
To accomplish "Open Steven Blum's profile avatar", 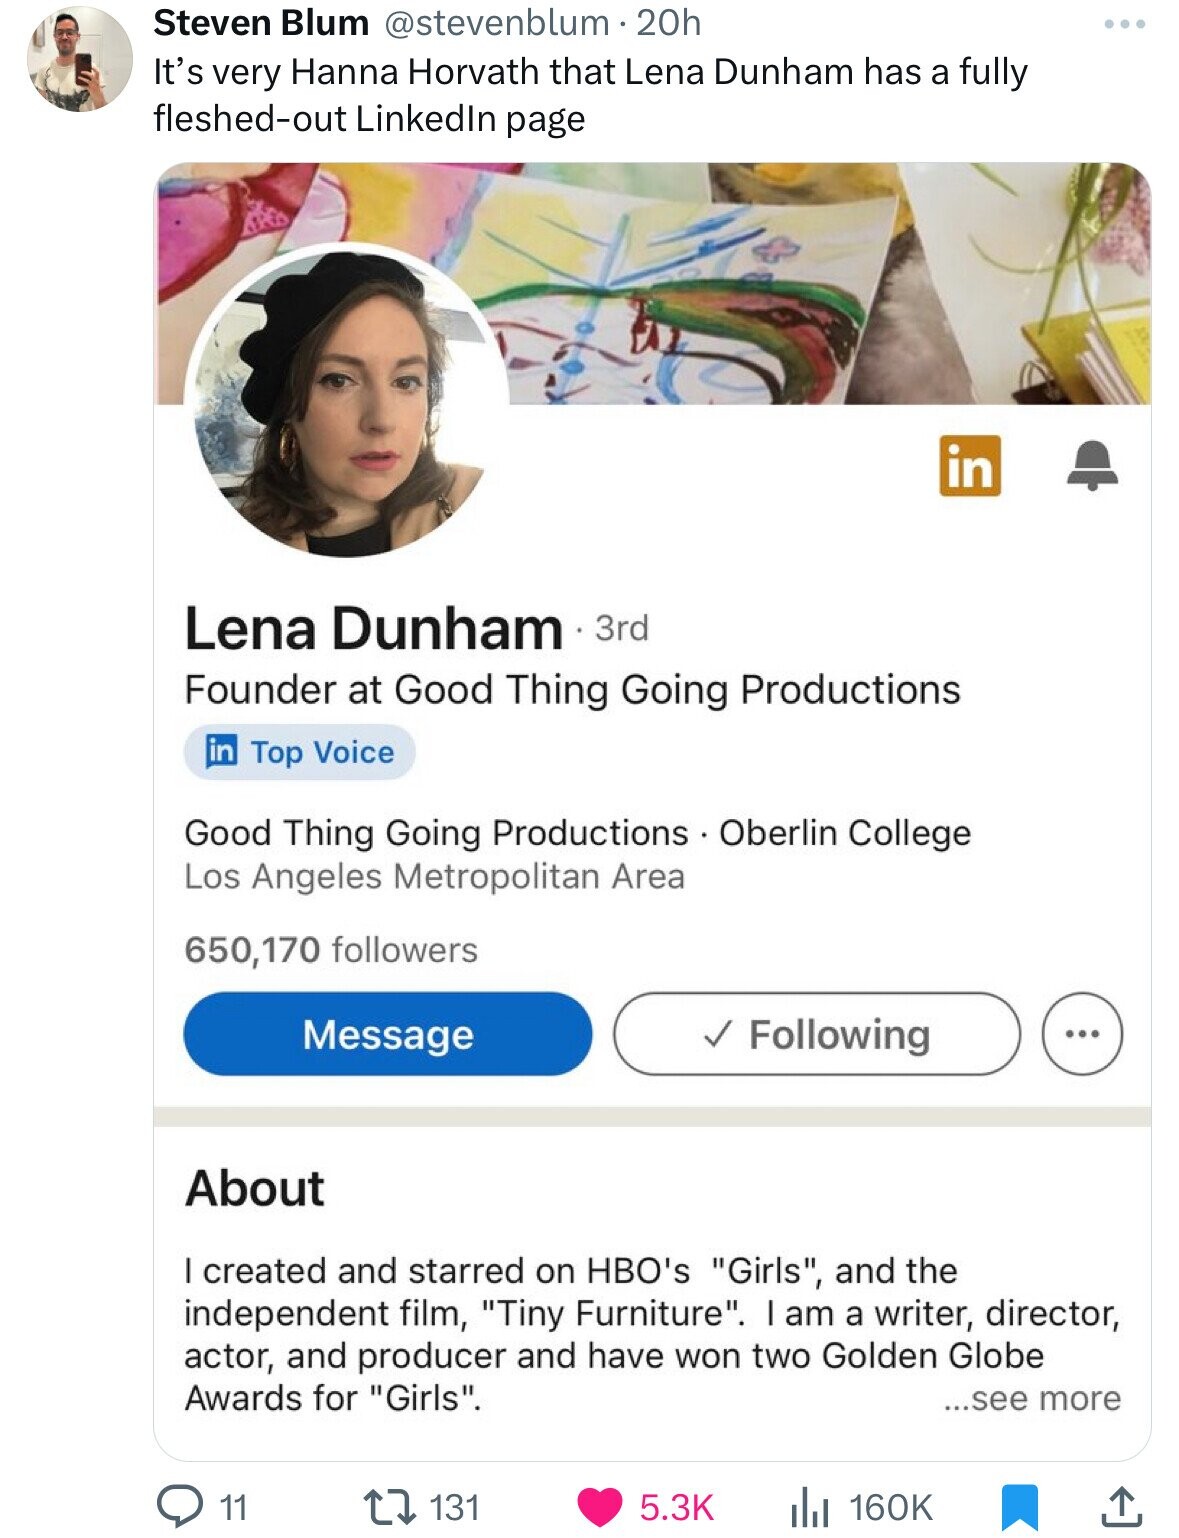I will coord(79,59).
